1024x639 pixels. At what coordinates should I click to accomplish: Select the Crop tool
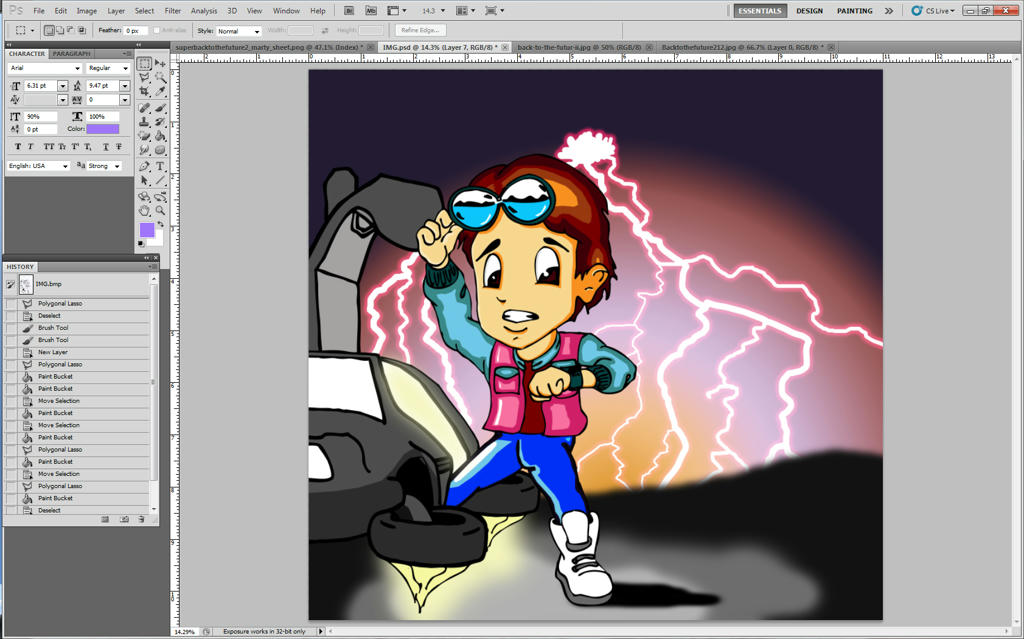(145, 92)
